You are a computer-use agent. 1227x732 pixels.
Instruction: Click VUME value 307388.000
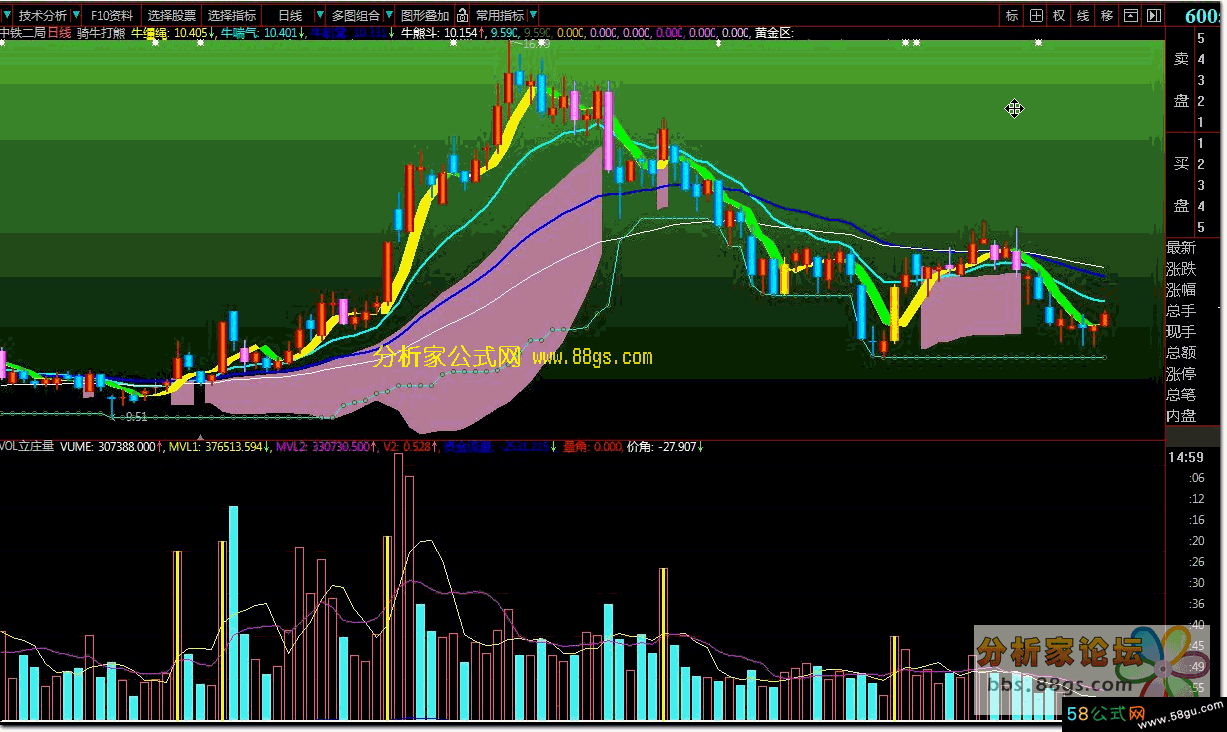pyautogui.click(x=127, y=446)
